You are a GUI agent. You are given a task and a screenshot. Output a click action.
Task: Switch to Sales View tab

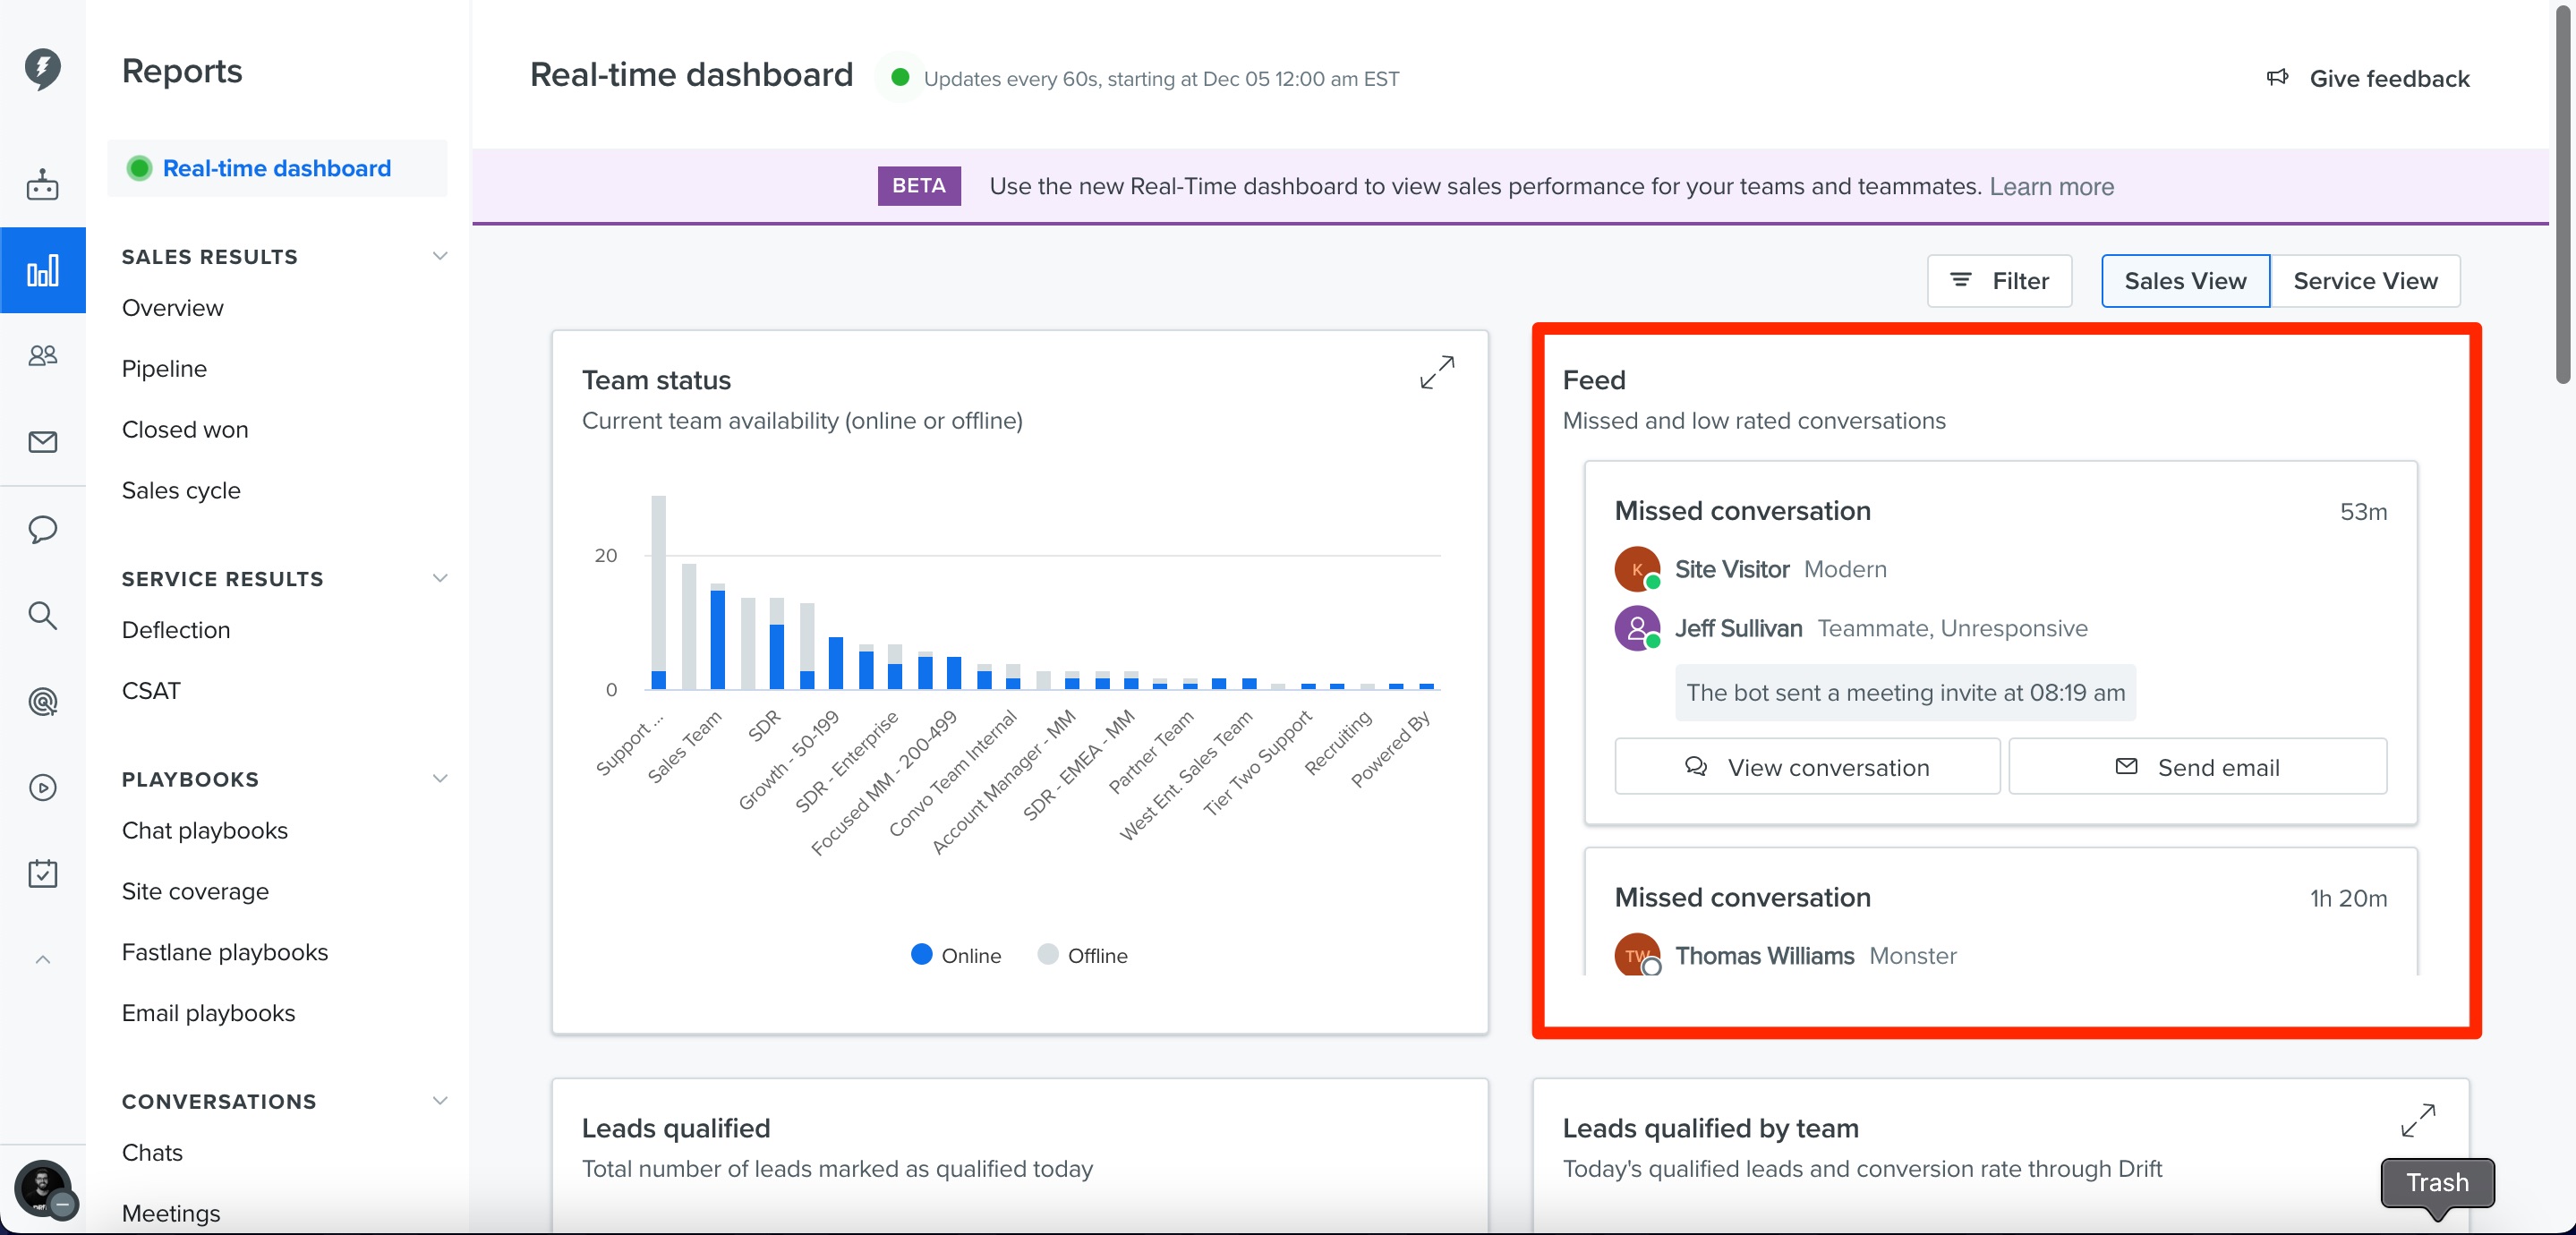tap(2185, 281)
